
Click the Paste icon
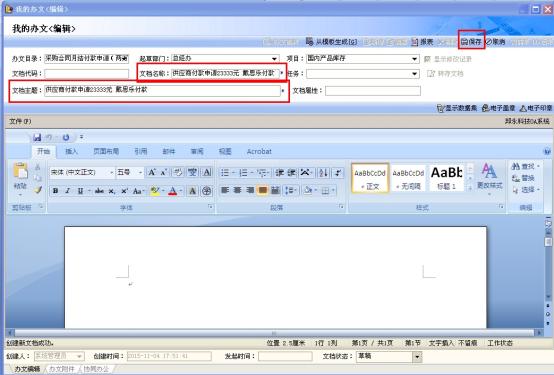[x=20, y=171]
